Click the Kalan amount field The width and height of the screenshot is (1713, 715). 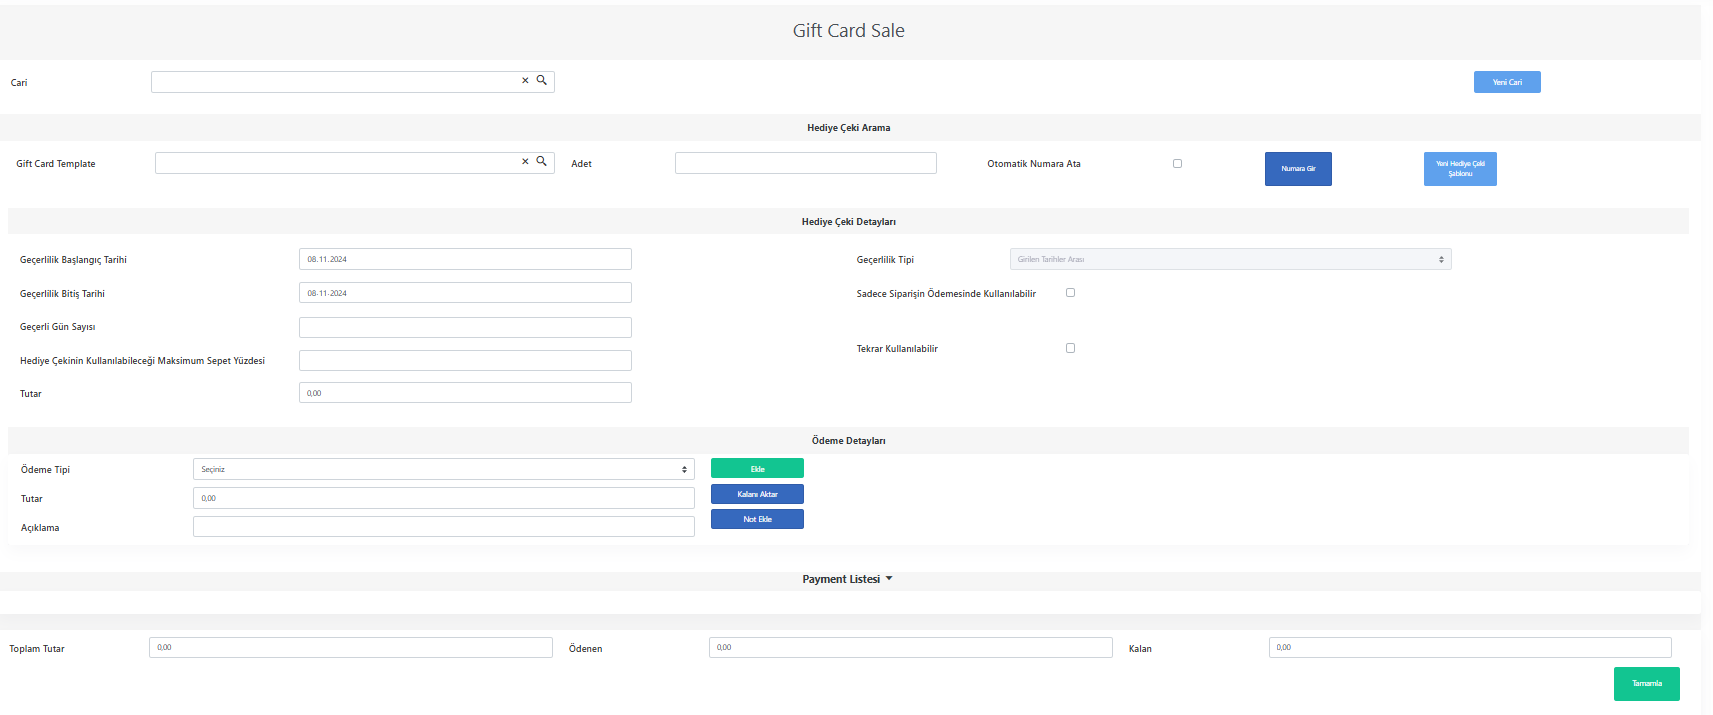click(1470, 648)
